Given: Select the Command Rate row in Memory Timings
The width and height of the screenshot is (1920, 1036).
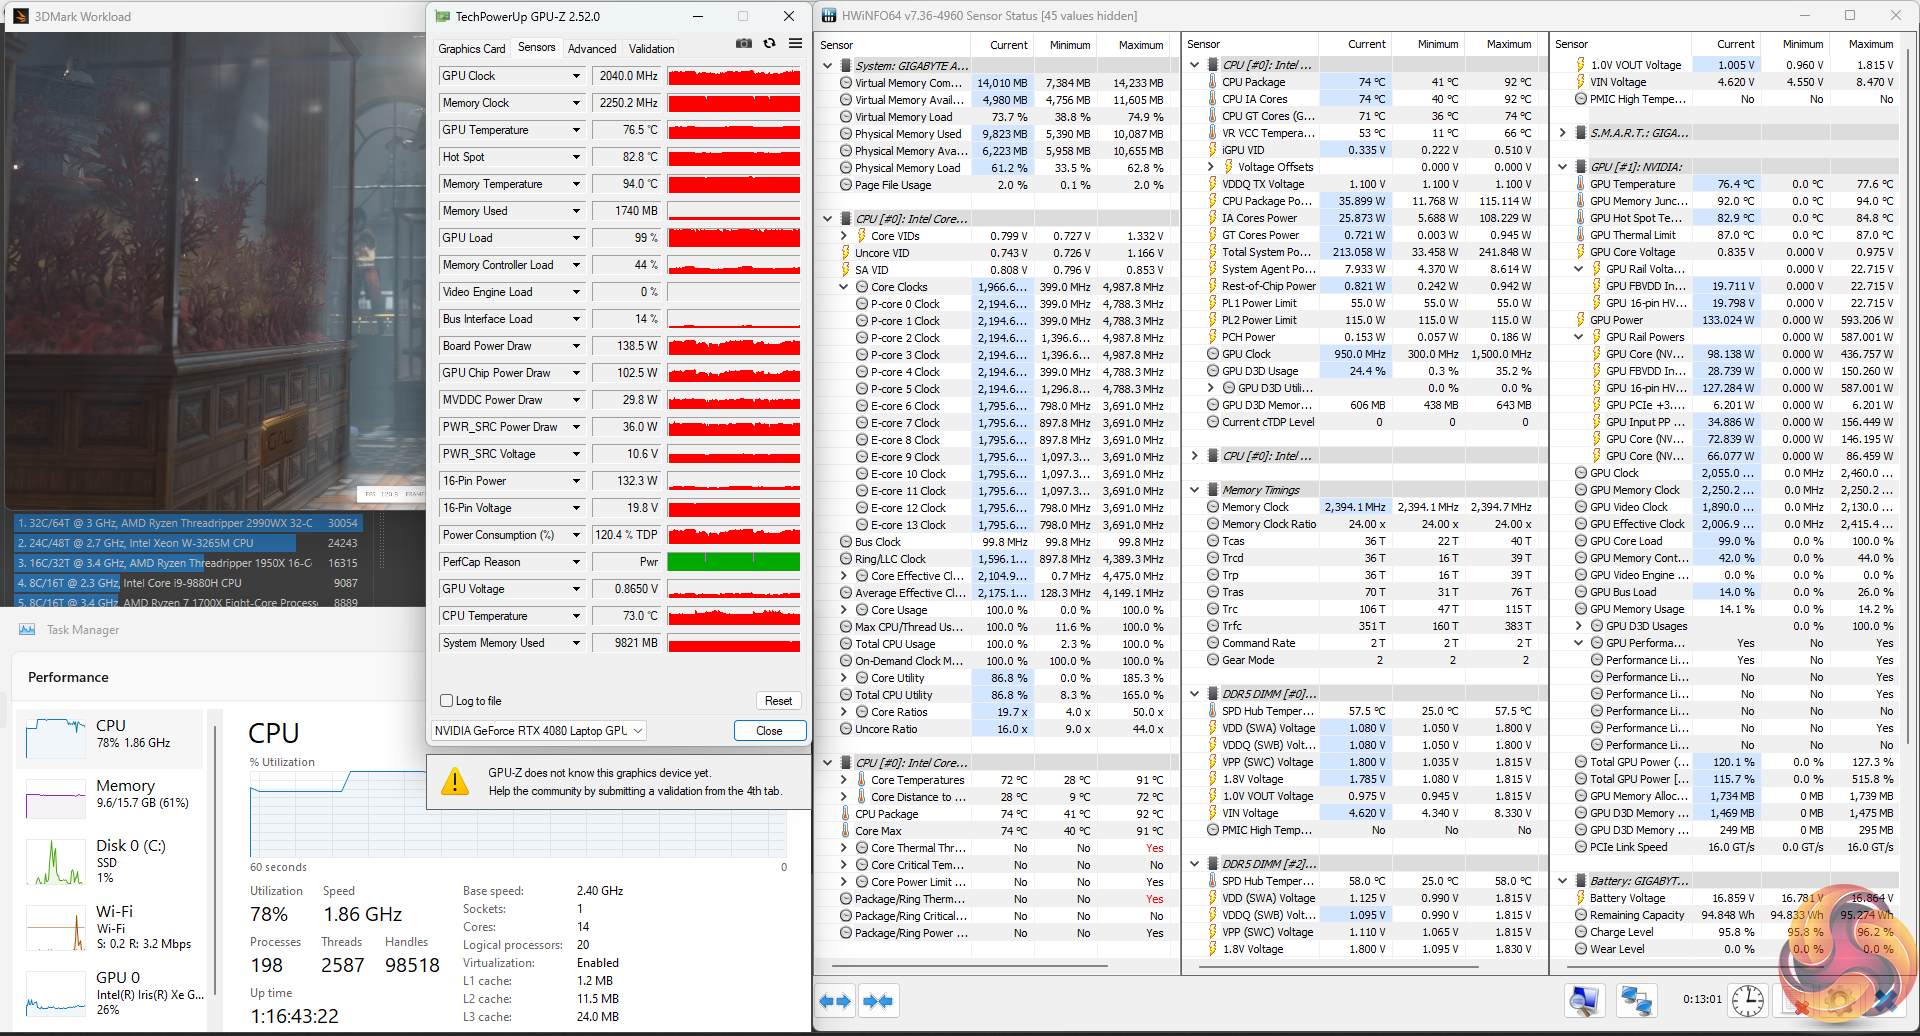Looking at the screenshot, I should tap(1369, 643).
